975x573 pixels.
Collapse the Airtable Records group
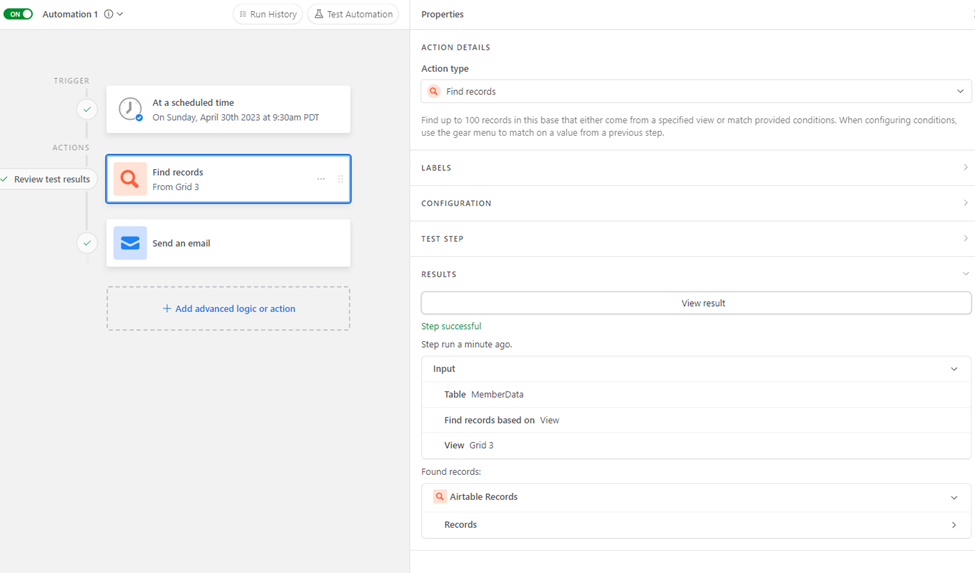pyautogui.click(x=954, y=497)
